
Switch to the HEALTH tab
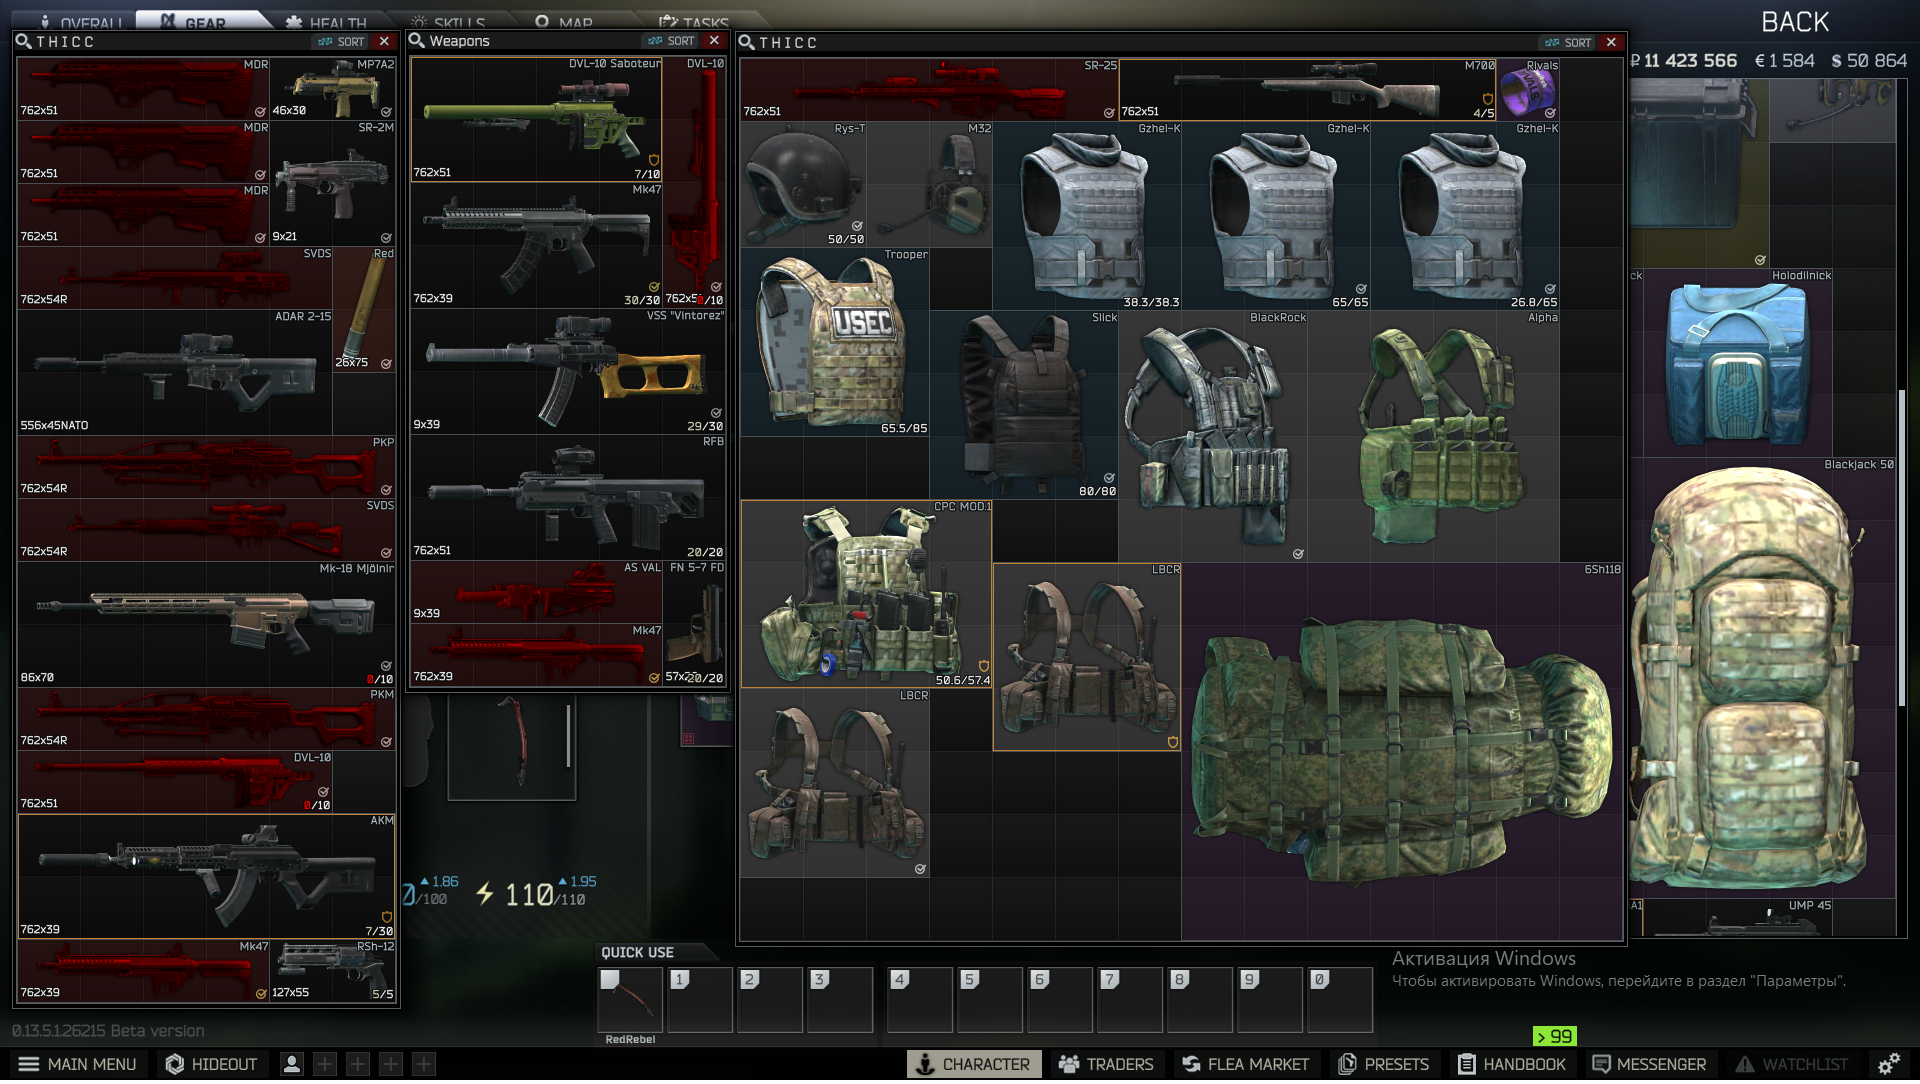click(x=326, y=20)
